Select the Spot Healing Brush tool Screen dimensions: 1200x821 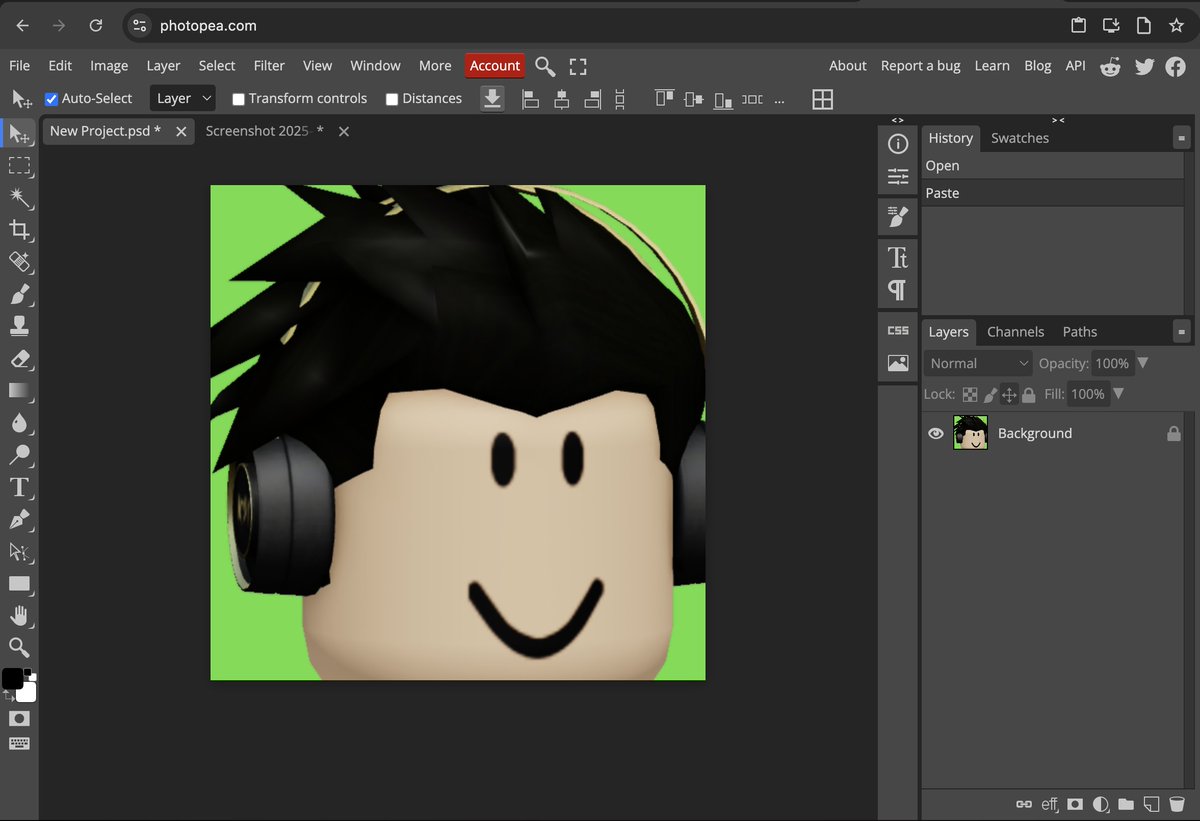19,263
